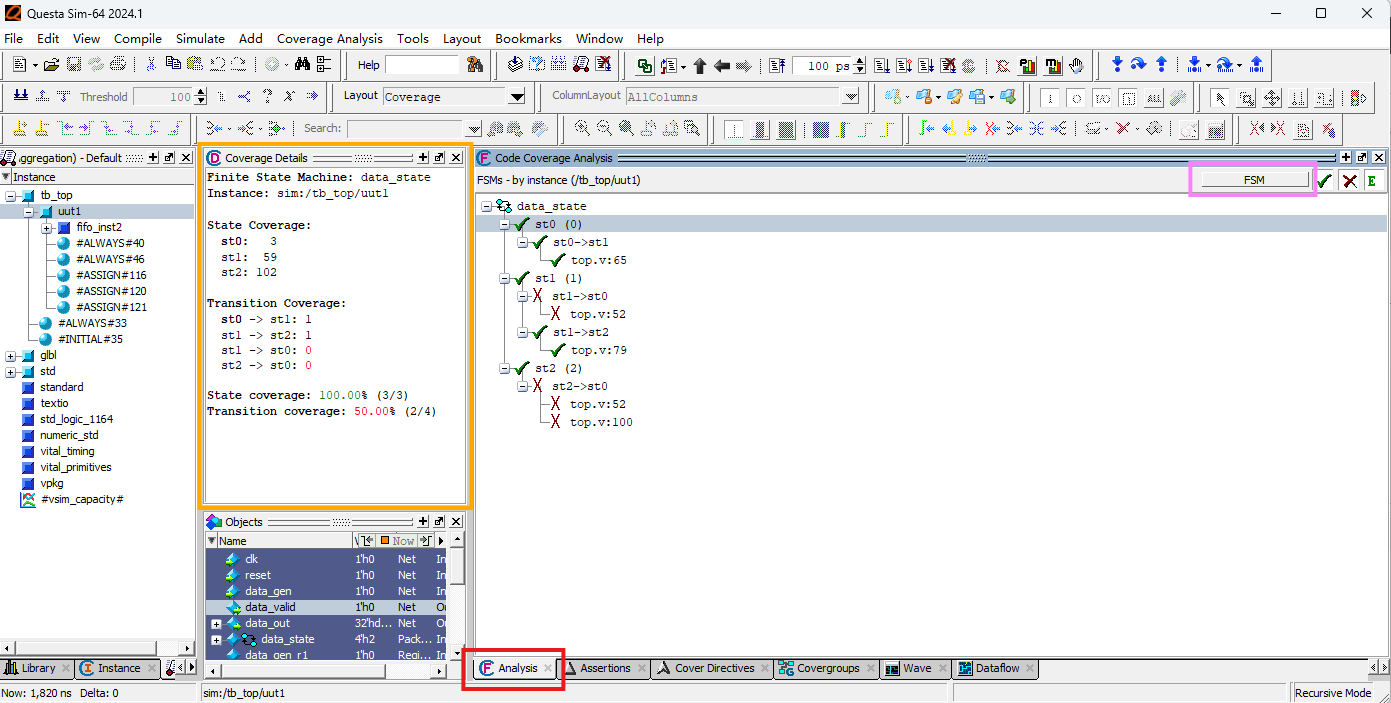Image resolution: width=1391 pixels, height=703 pixels.
Task: Click the Print icon
Action: point(118,64)
